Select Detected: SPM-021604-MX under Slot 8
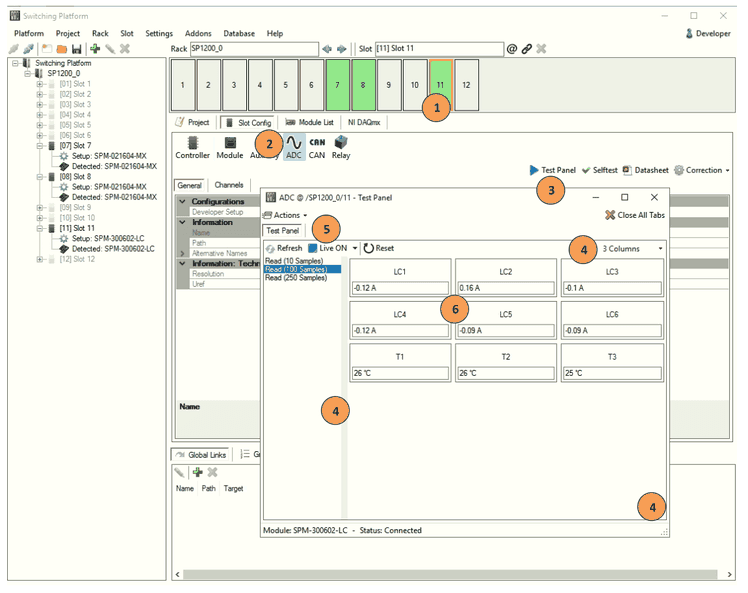Viewport: 748px width, 593px height. click(x=114, y=198)
